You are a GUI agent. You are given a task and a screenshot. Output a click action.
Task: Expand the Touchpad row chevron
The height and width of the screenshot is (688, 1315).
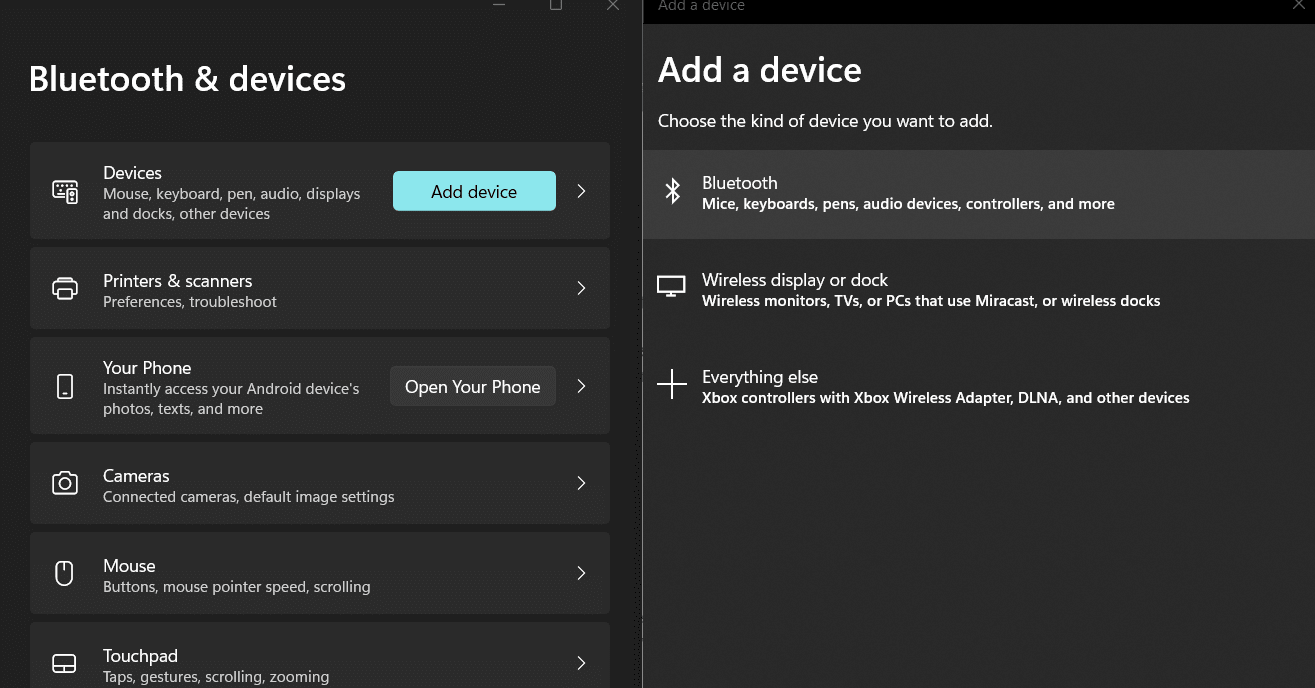coord(581,663)
